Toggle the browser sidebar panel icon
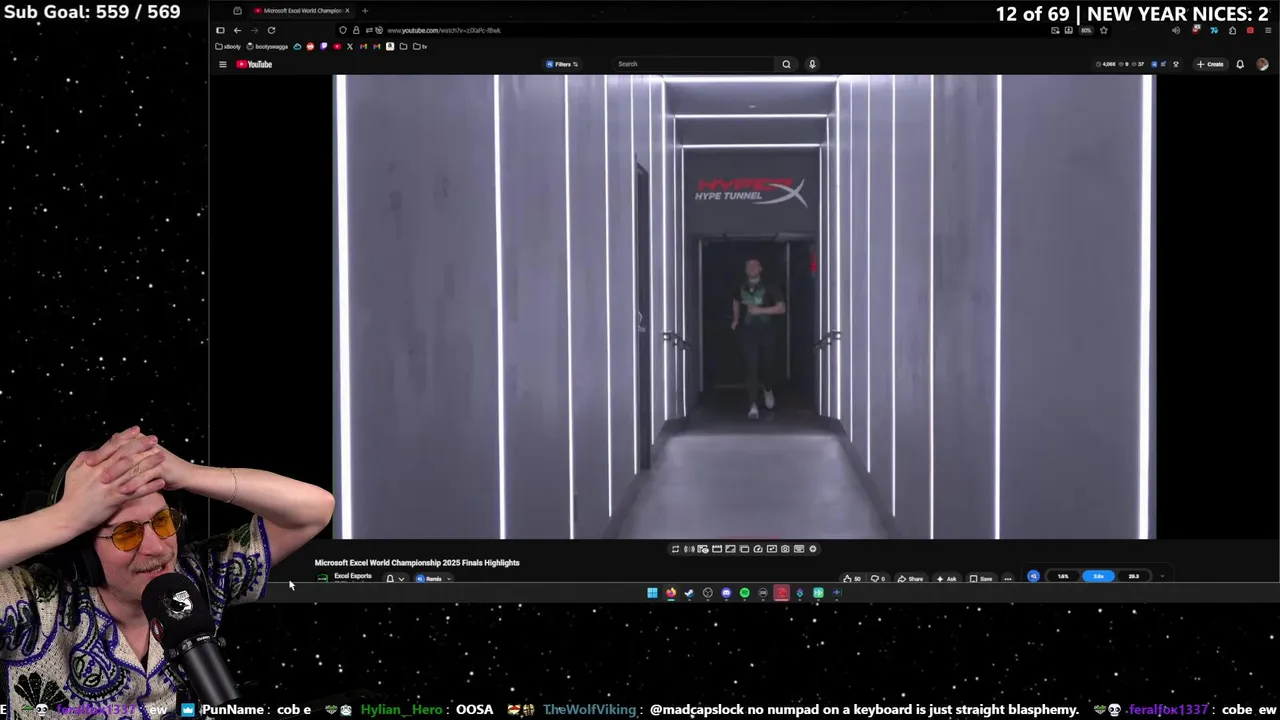This screenshot has height=720, width=1280. (x=220, y=30)
